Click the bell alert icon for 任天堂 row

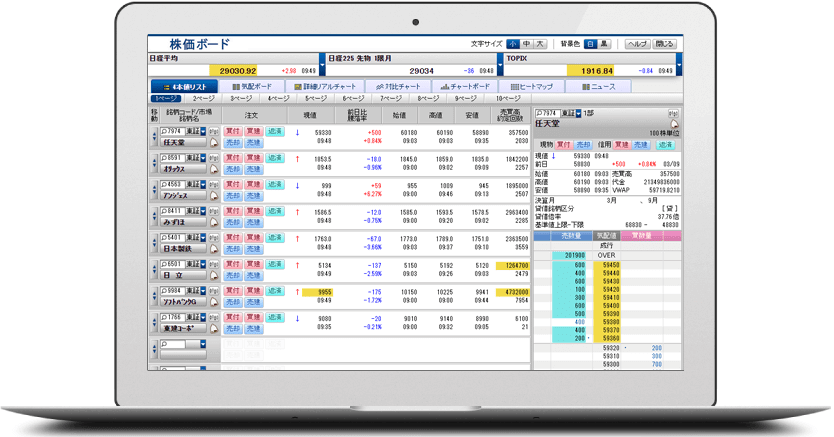pos(214,142)
